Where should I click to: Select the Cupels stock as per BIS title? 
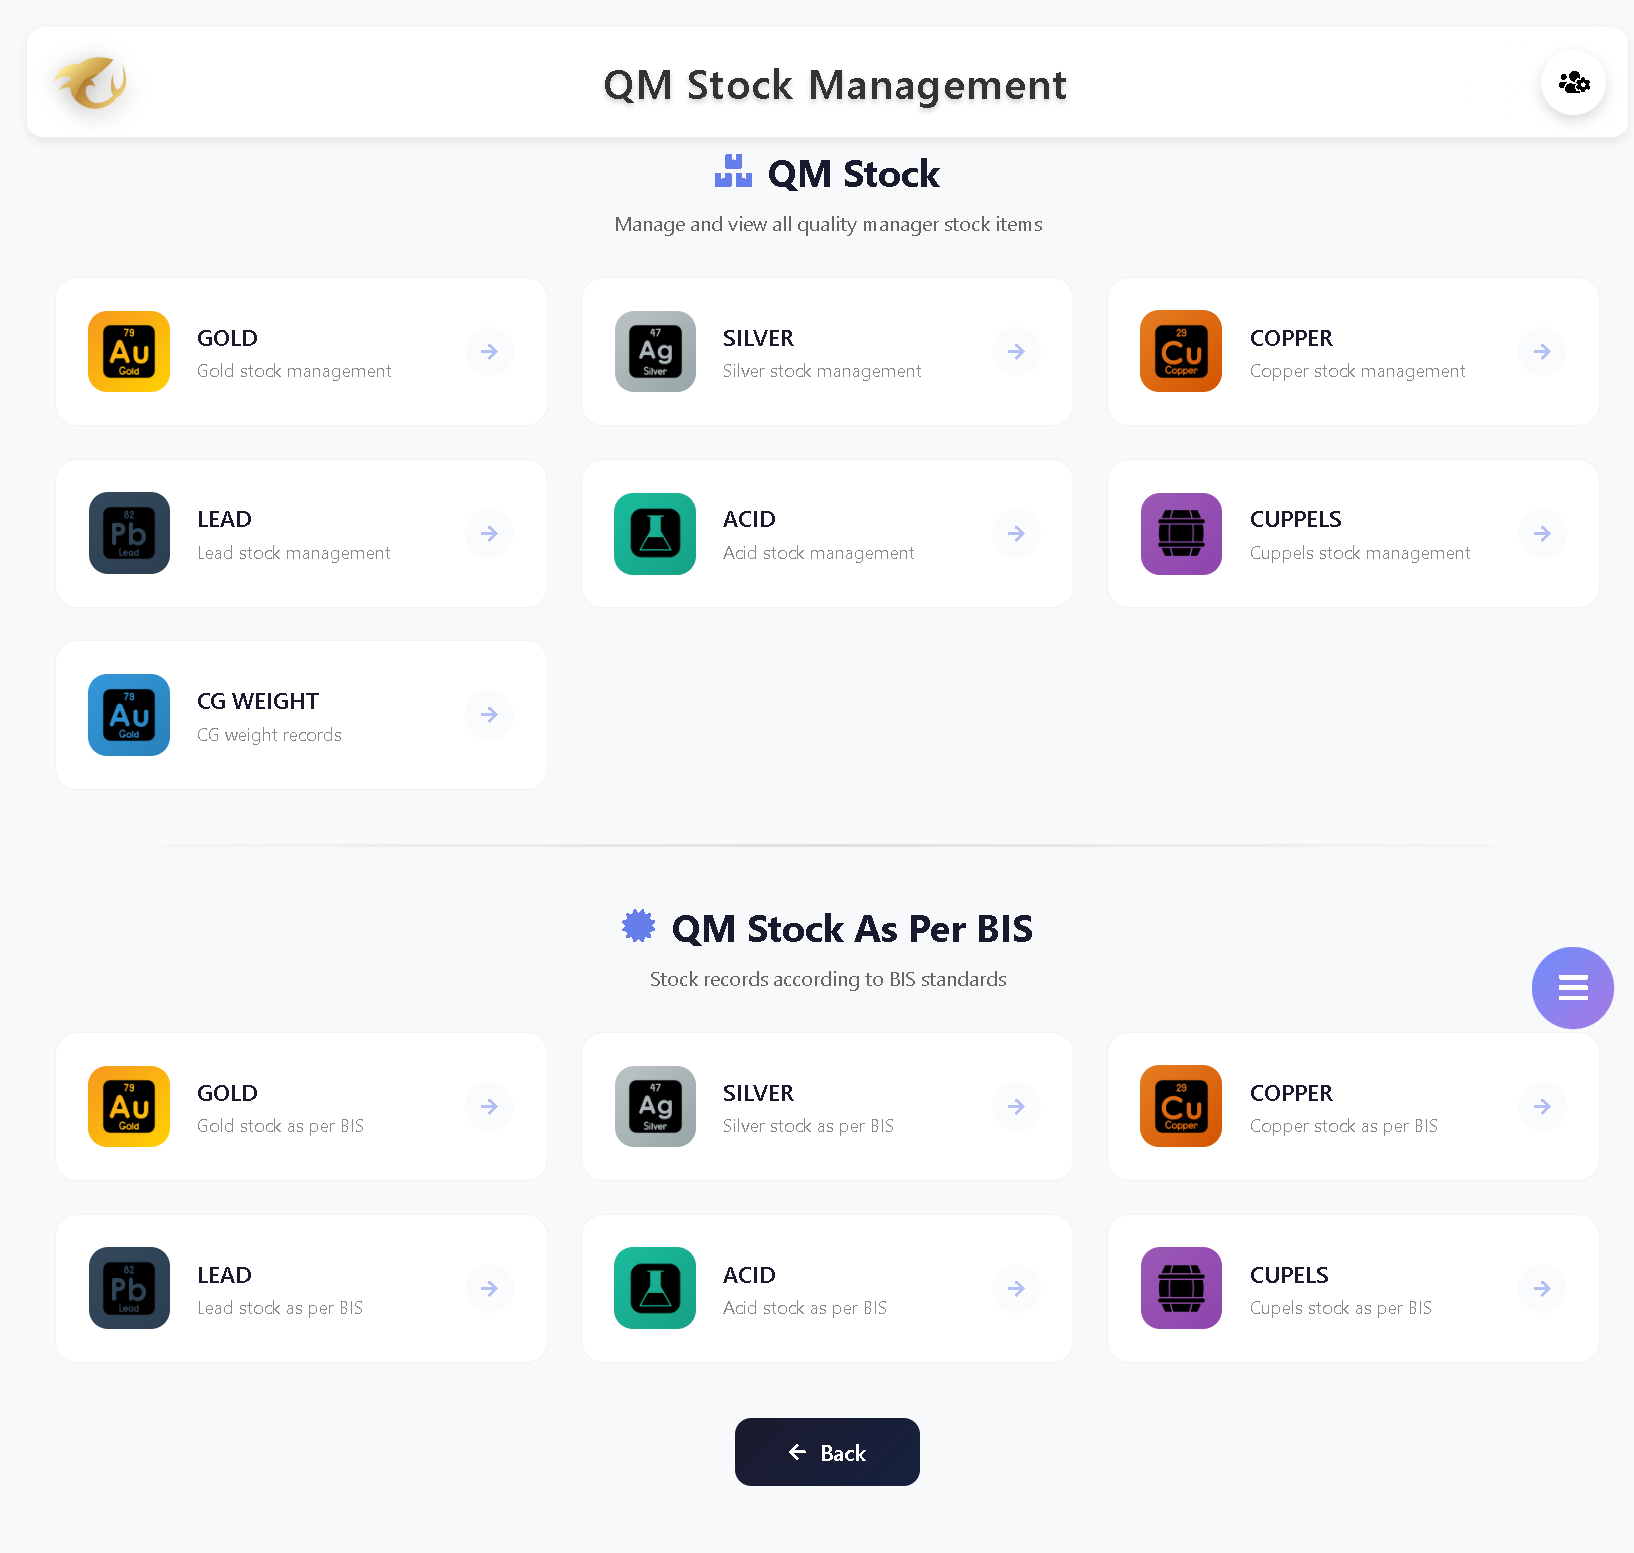[1289, 1275]
